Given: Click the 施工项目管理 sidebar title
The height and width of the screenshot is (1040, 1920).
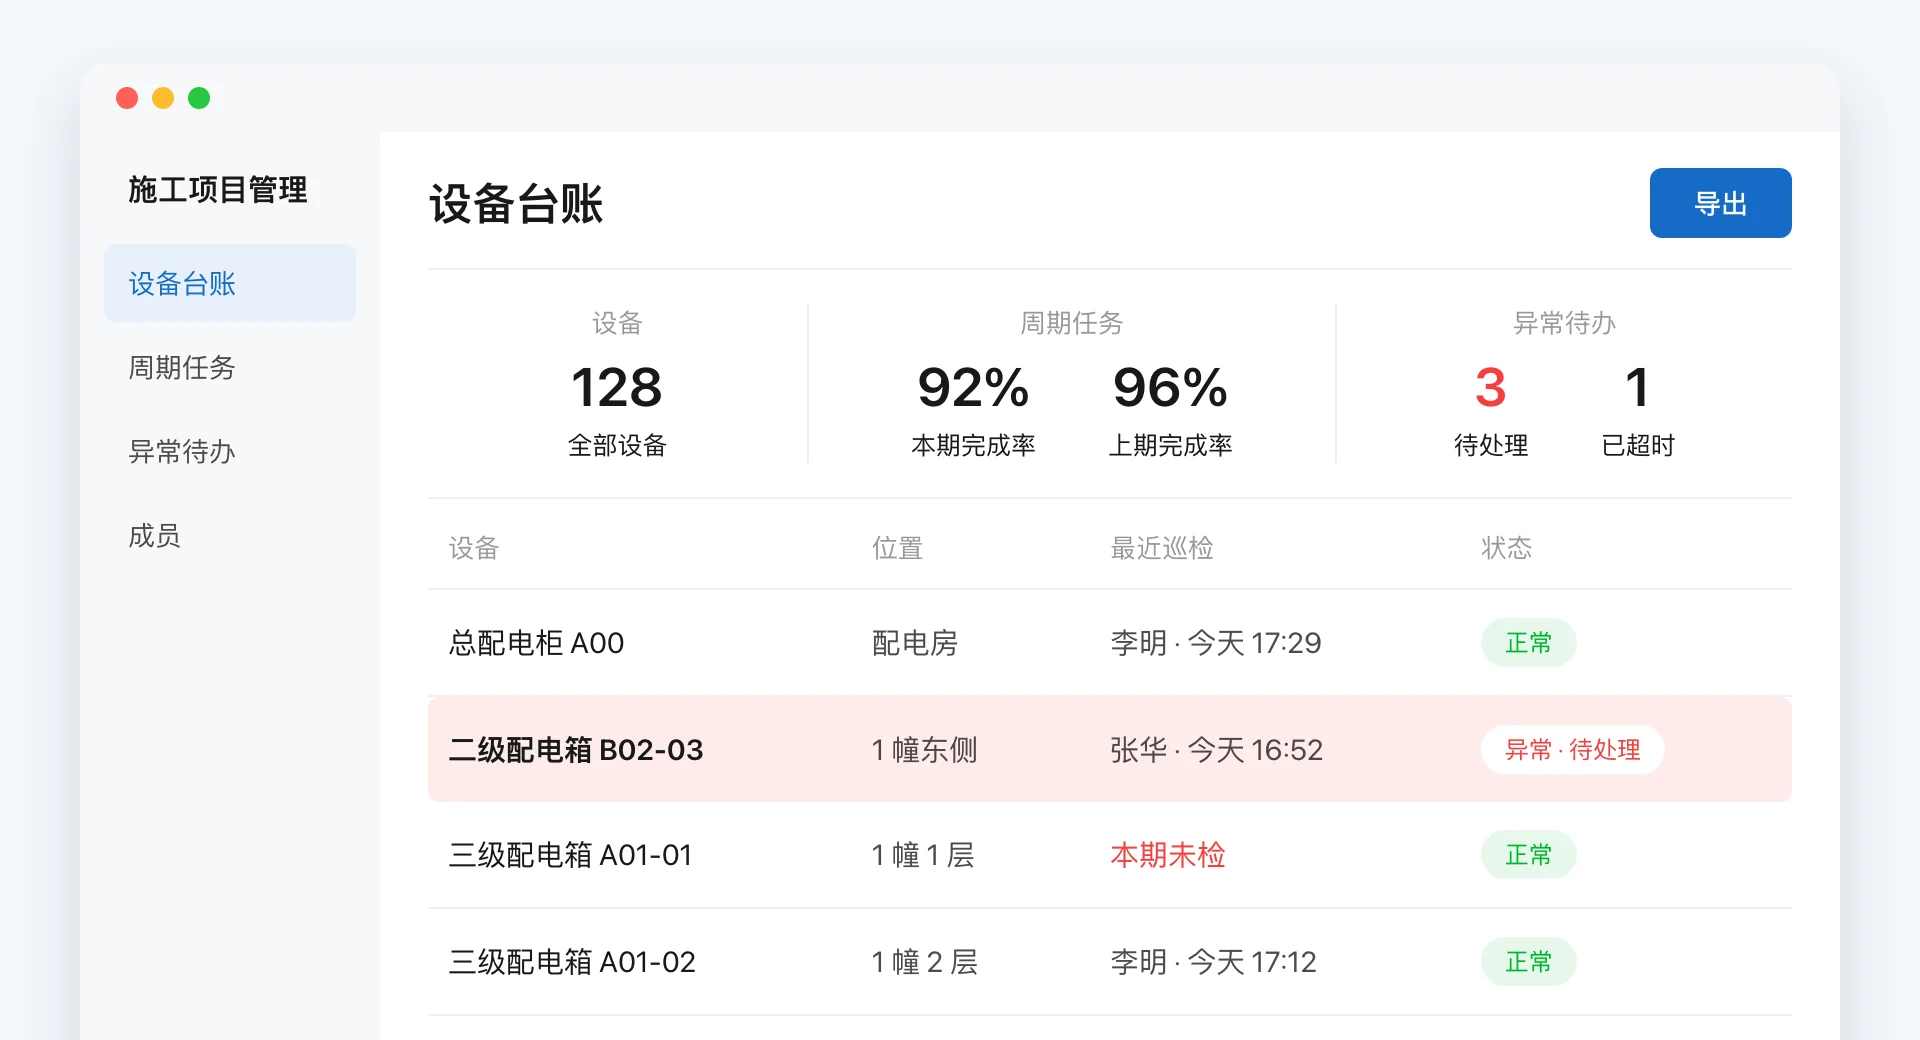Looking at the screenshot, I should pos(217,189).
